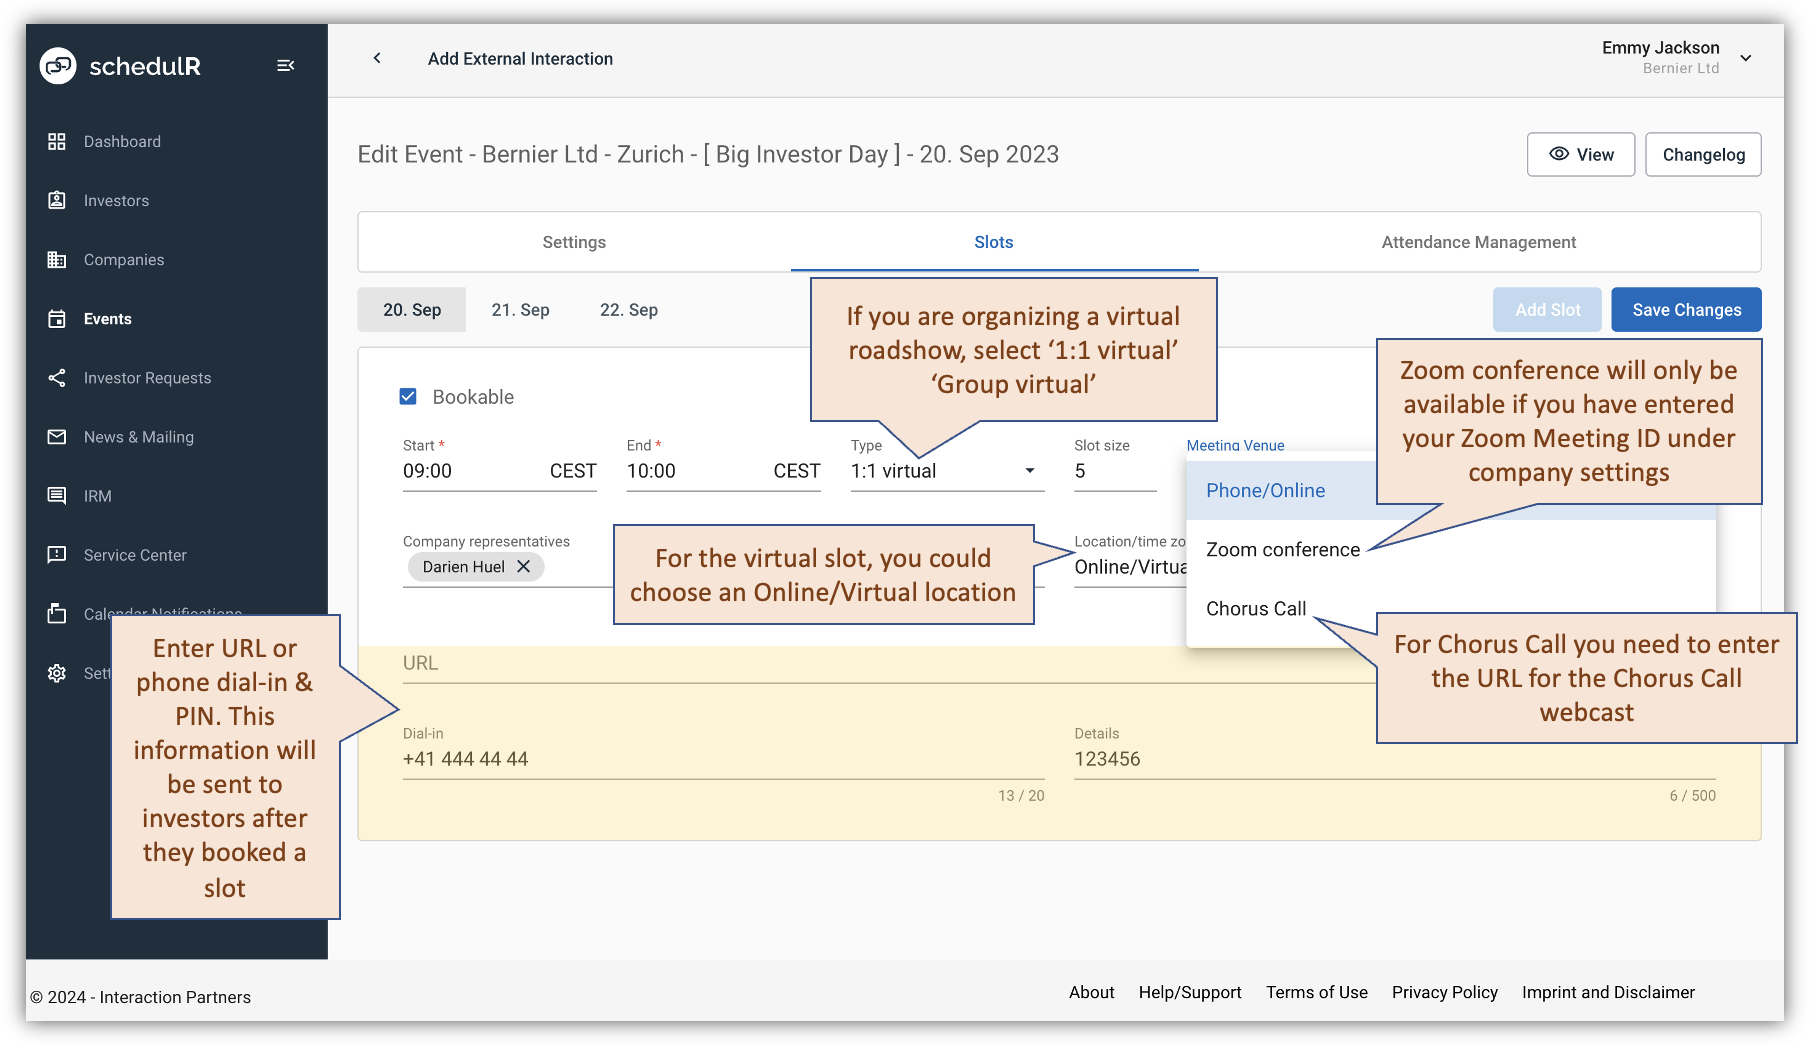This screenshot has height=1044, width=1816.
Task: Click the View button with eye icon
Action: (x=1580, y=154)
